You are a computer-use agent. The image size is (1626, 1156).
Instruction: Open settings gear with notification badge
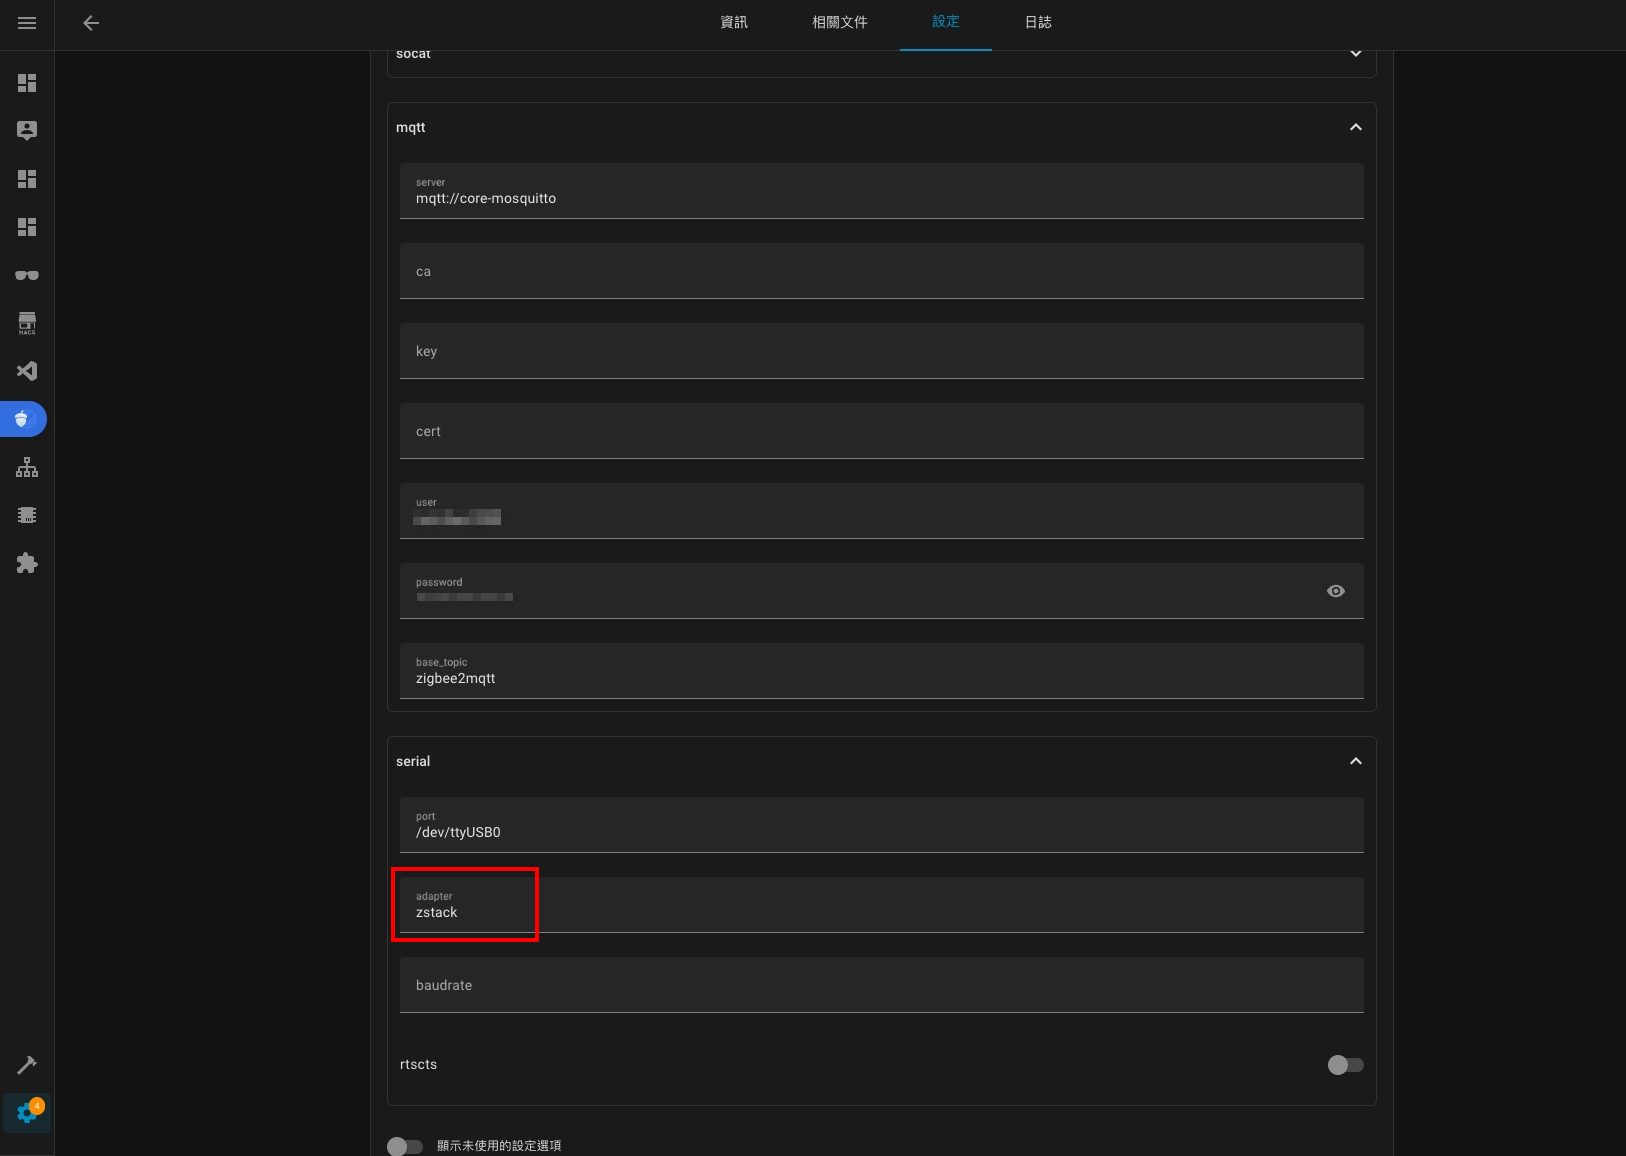27,1112
